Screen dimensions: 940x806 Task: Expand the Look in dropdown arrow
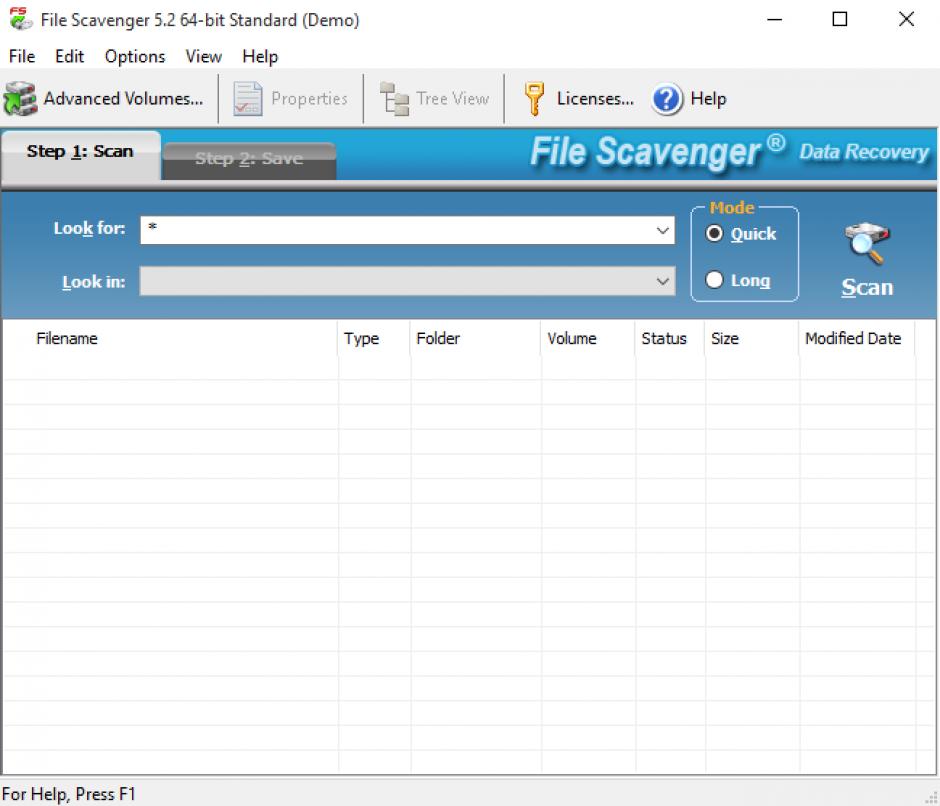(662, 281)
